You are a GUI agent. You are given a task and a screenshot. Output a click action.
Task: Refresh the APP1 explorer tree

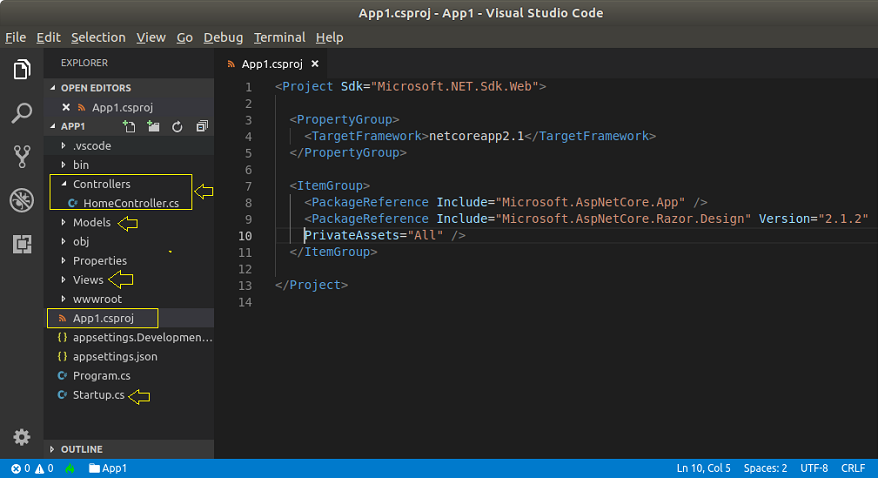(x=177, y=126)
